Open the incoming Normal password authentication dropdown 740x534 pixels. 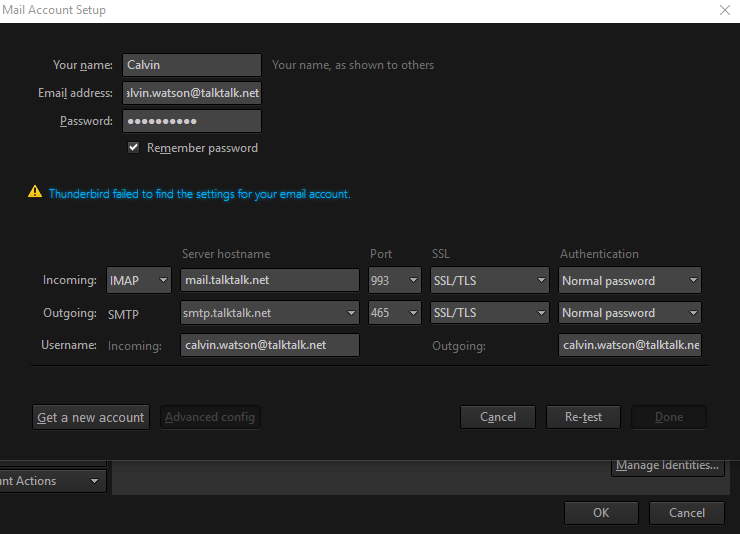(630, 280)
